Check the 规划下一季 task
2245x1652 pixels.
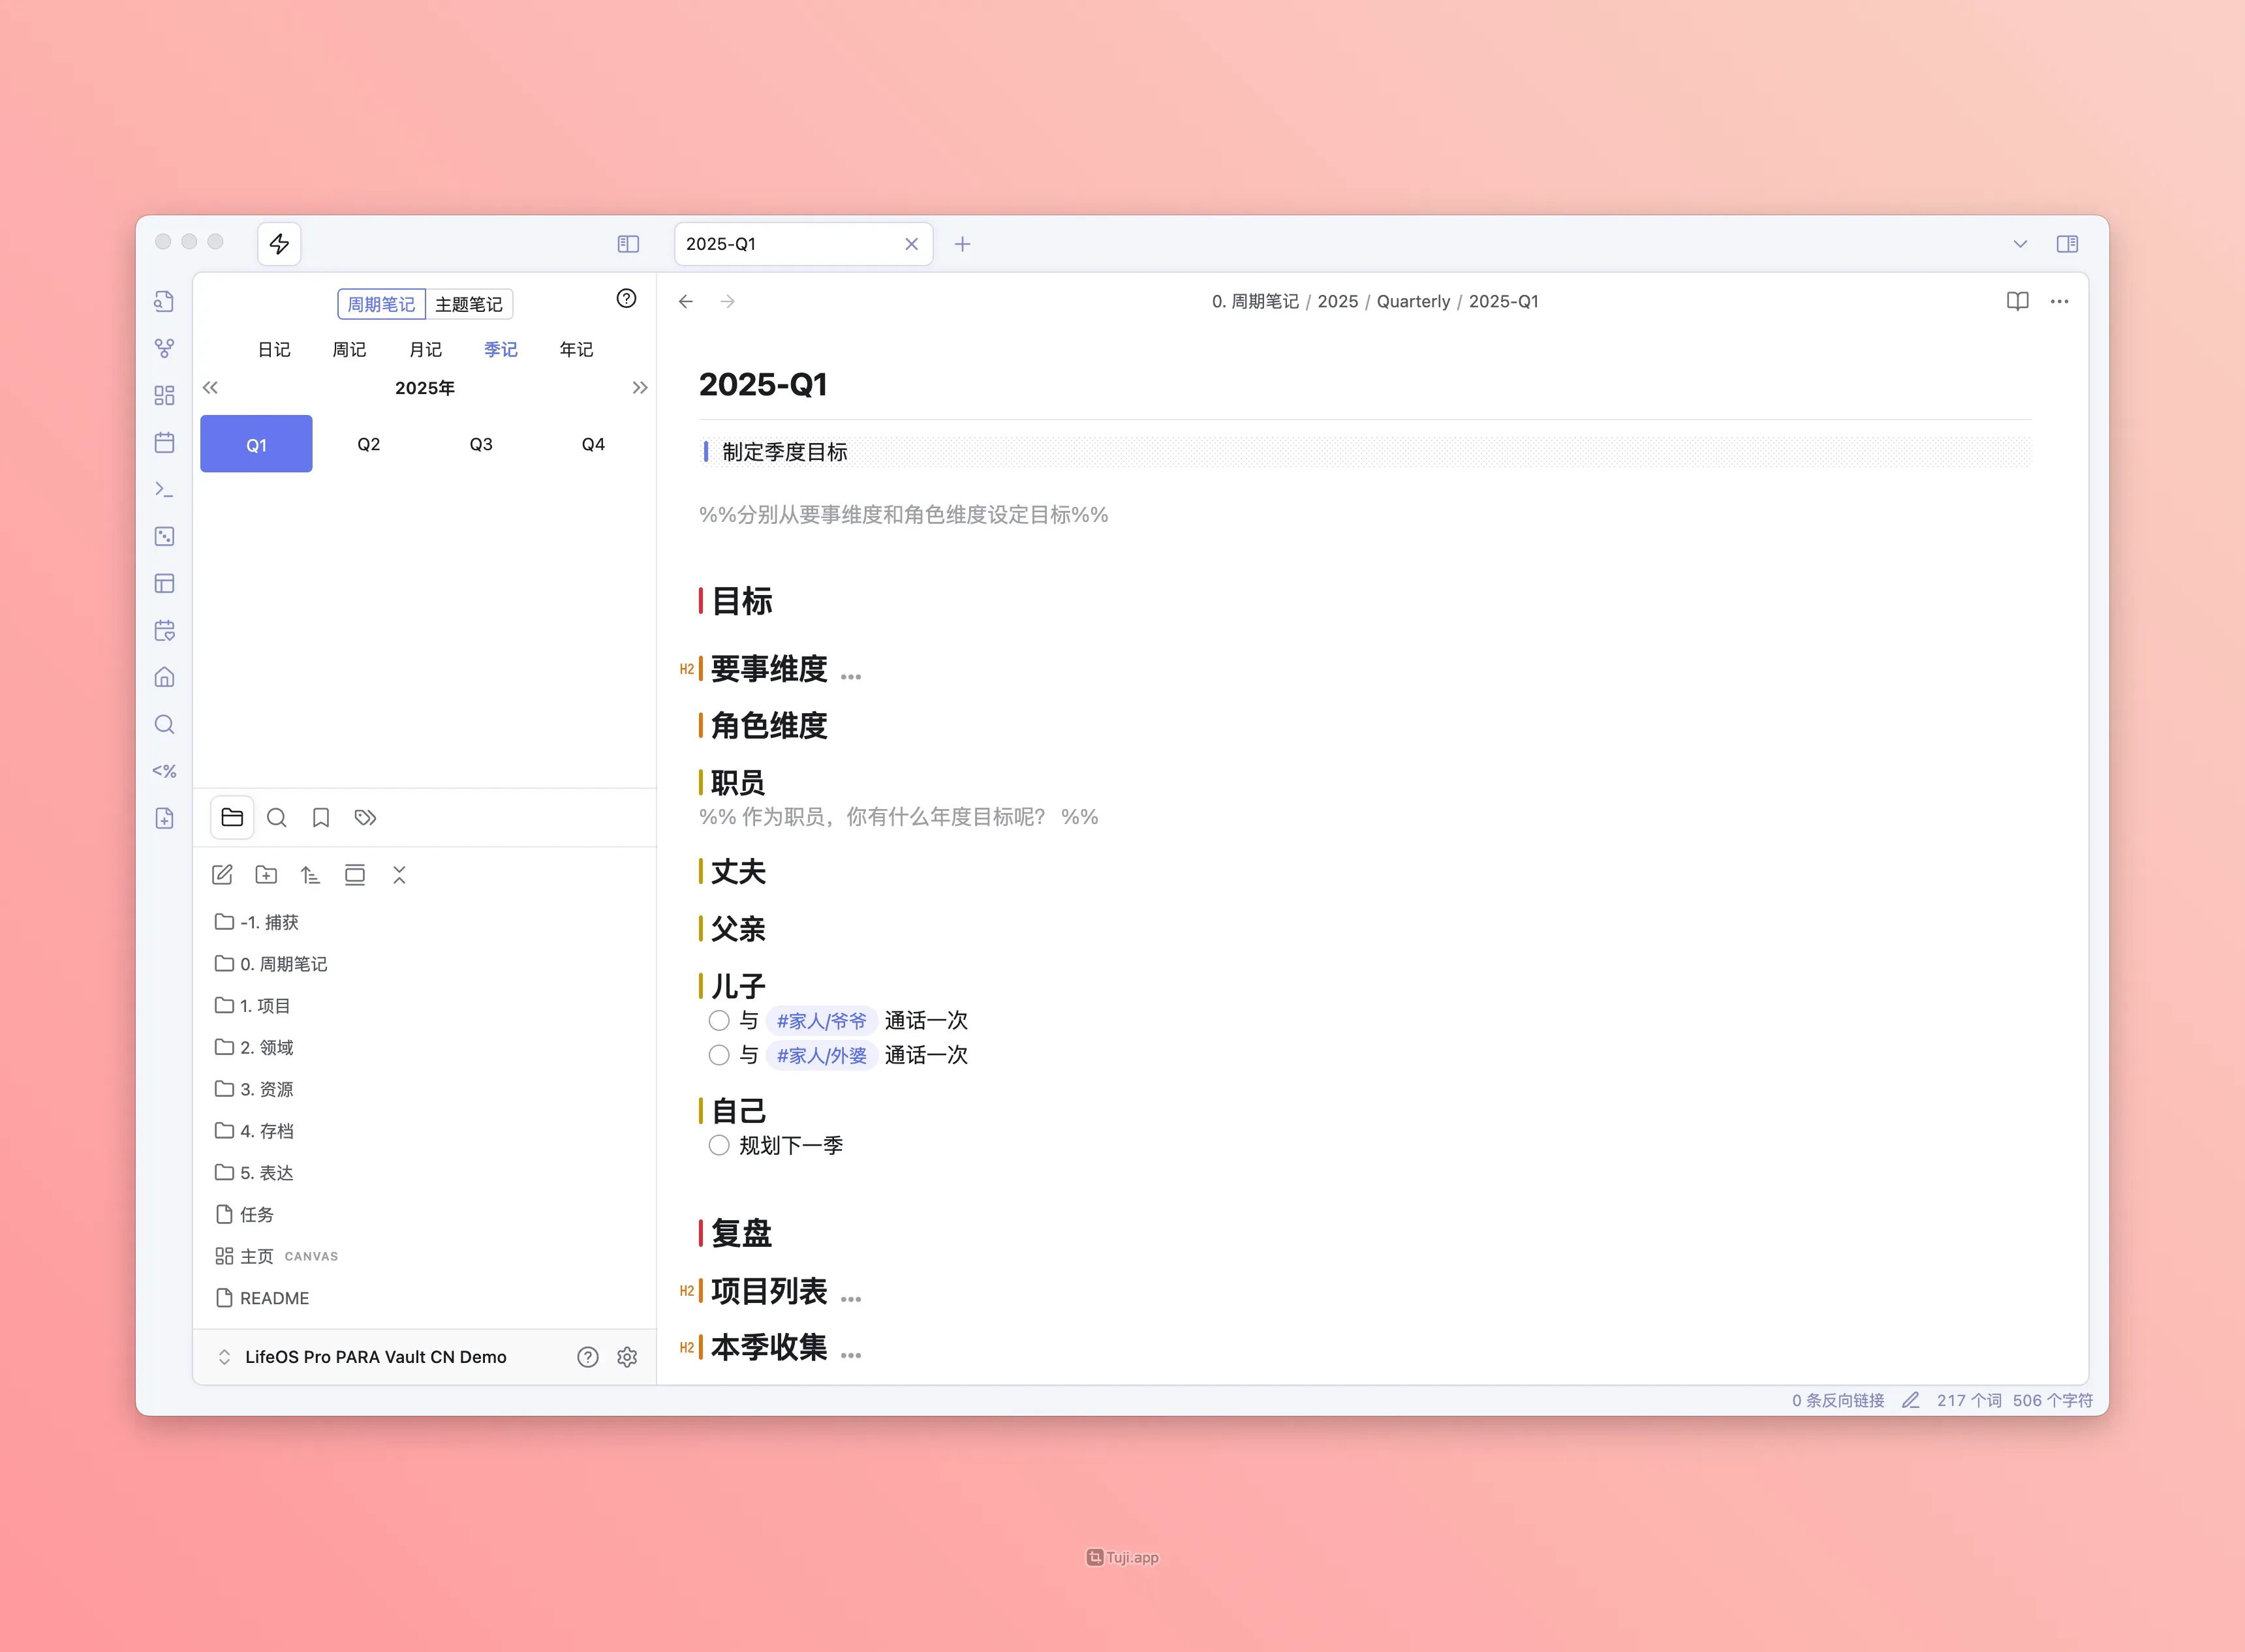[719, 1145]
